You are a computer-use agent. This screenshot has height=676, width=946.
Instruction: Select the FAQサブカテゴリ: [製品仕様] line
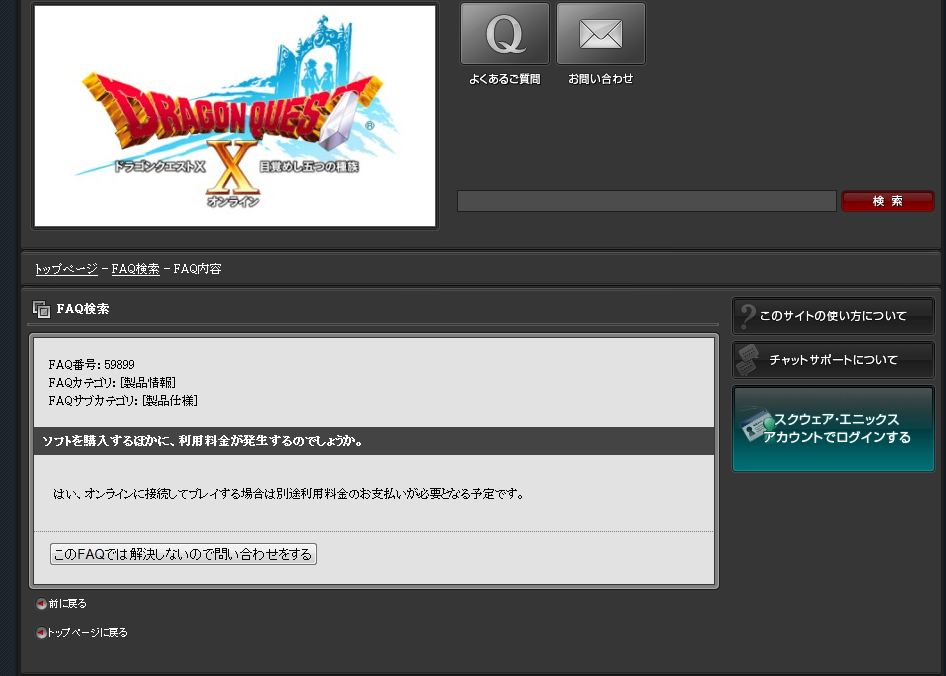tap(123, 401)
